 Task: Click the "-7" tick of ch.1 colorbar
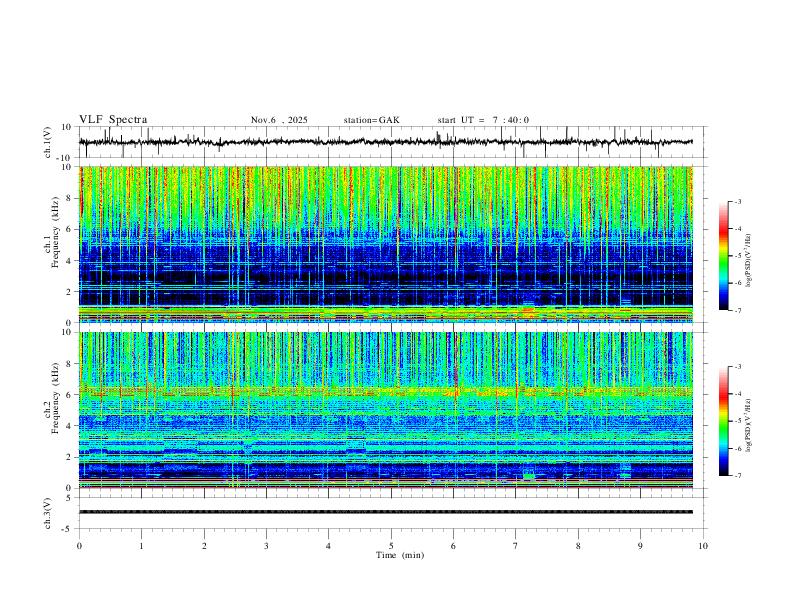(x=738, y=311)
